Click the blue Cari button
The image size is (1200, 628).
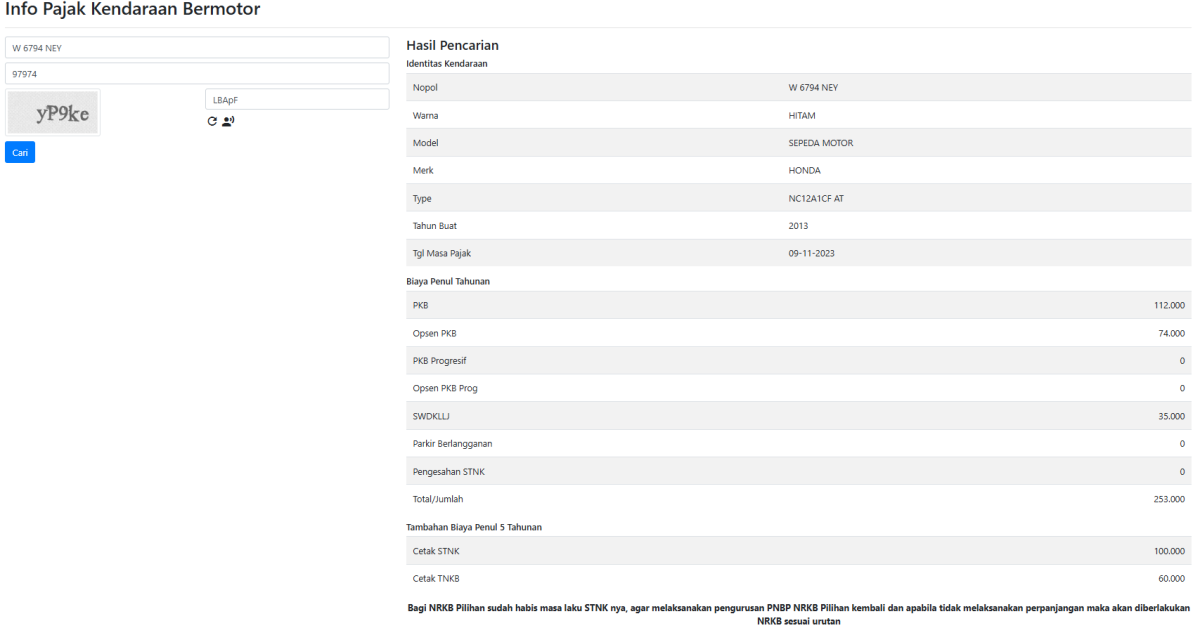coord(20,152)
